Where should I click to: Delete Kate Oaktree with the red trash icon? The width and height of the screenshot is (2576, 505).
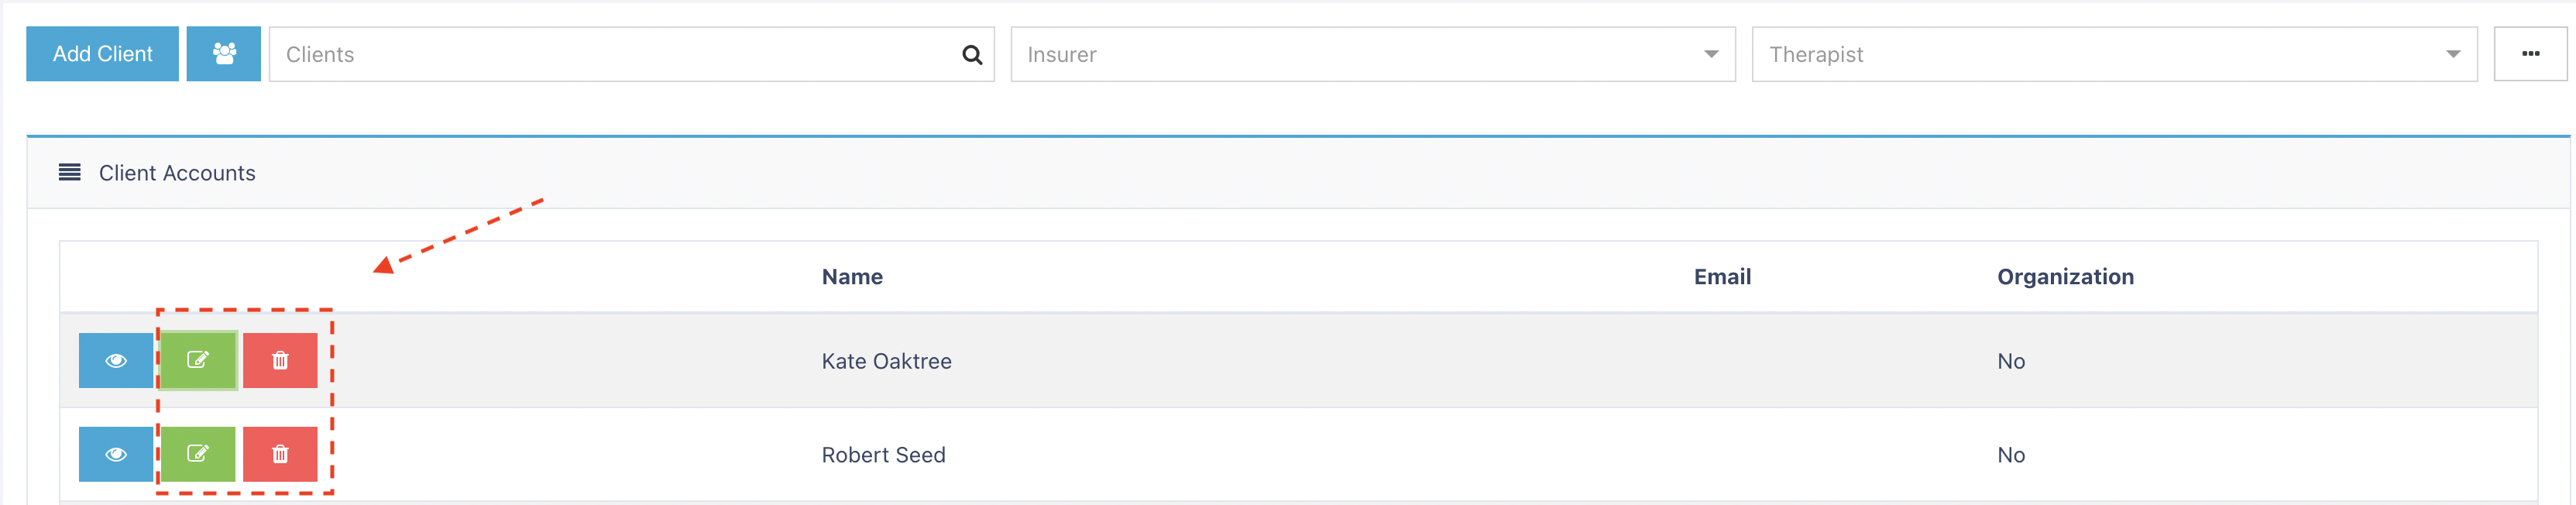pos(280,360)
